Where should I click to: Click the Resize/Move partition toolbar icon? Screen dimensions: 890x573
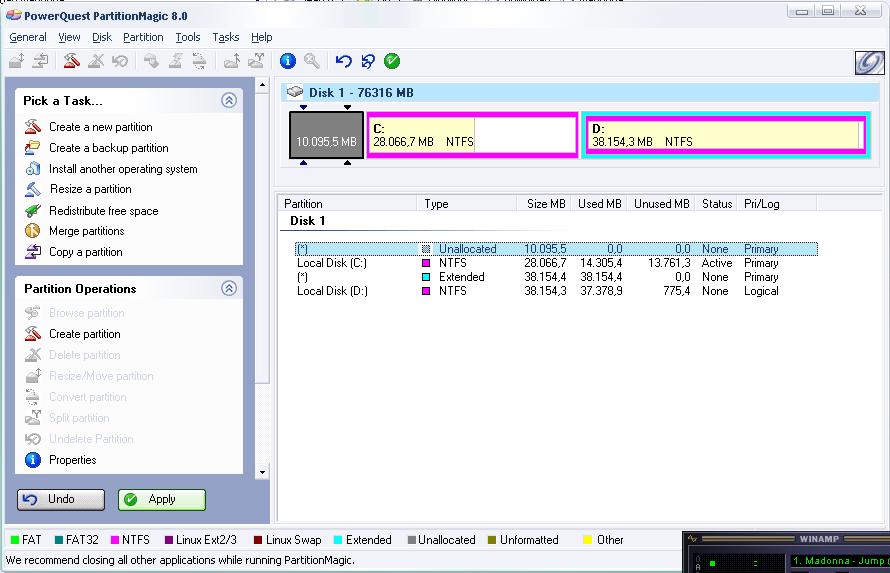coord(16,61)
